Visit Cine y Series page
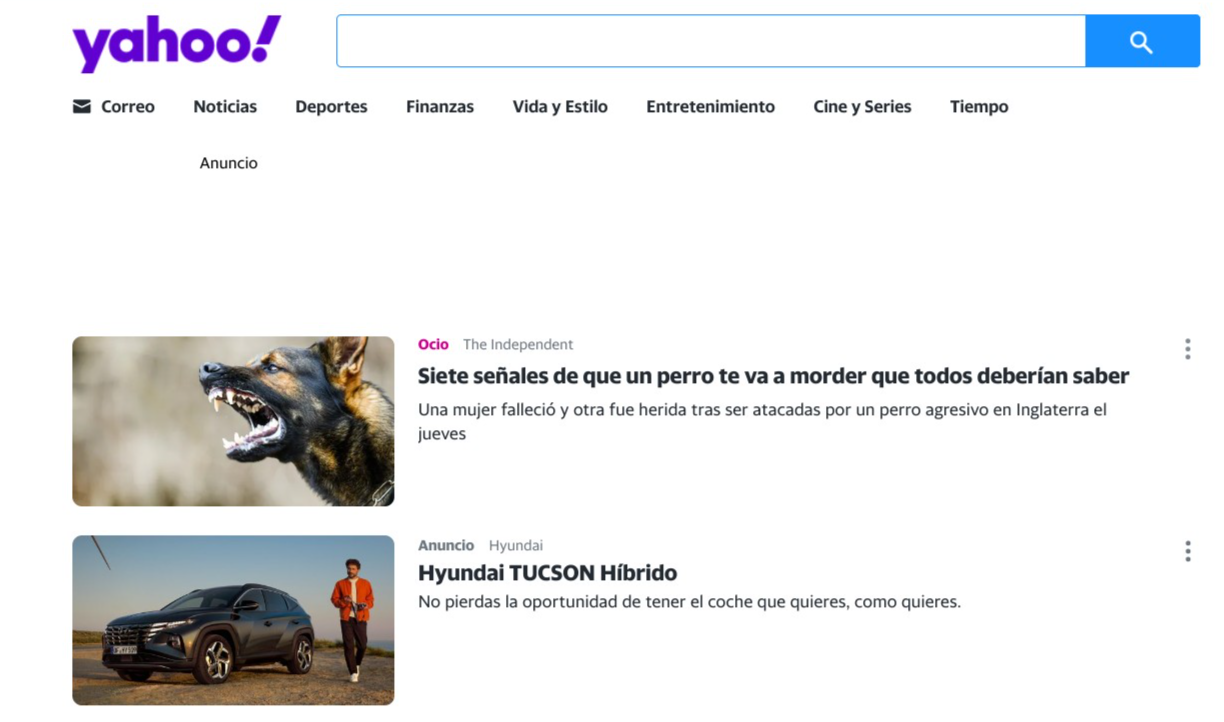 point(862,107)
